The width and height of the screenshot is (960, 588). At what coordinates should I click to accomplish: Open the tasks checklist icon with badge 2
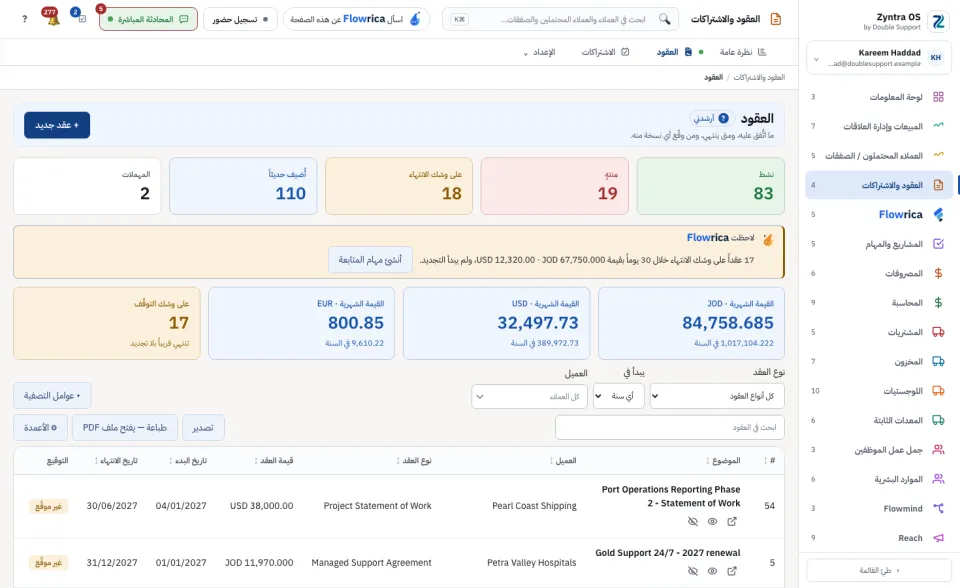click(x=80, y=17)
